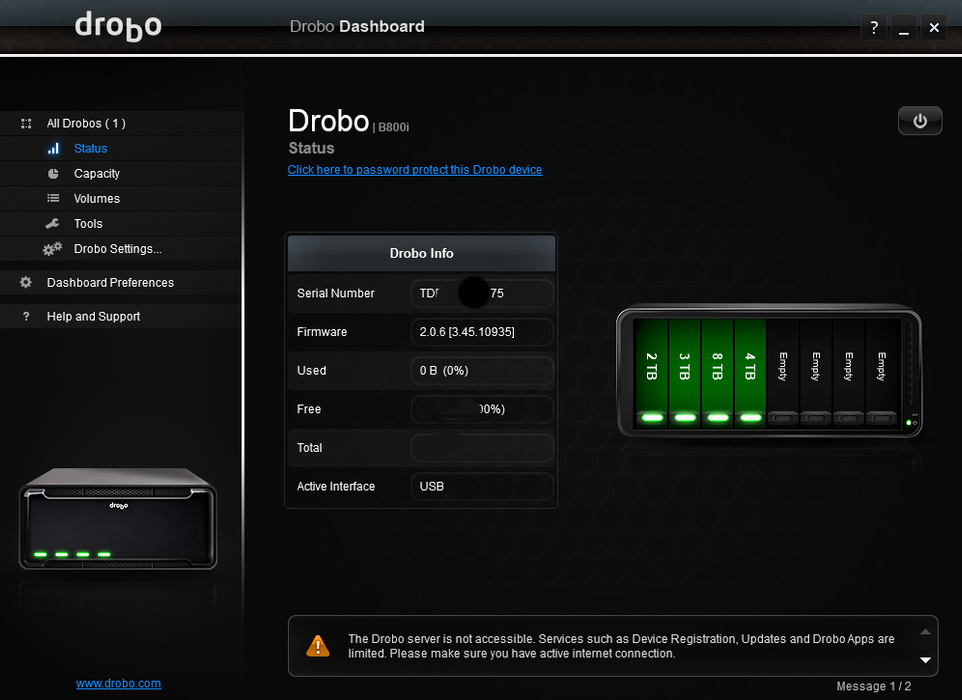
Task: Open Dashboard Preferences
Action: (121, 283)
